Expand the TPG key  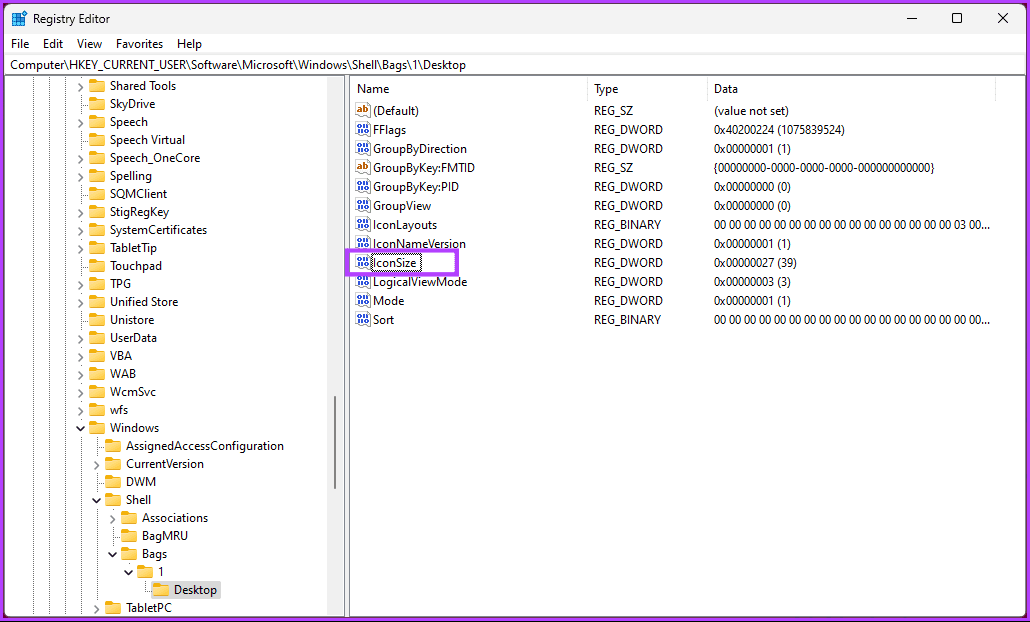pyautogui.click(x=81, y=284)
